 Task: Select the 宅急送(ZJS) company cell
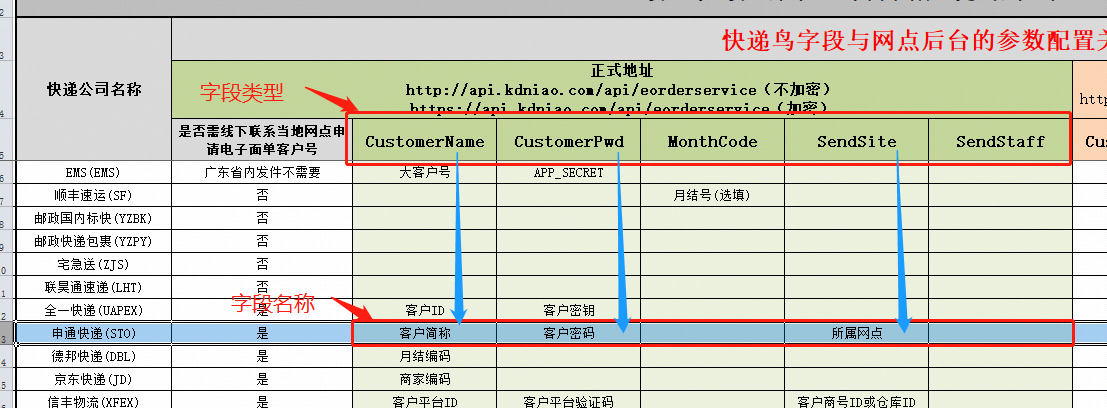point(93,264)
